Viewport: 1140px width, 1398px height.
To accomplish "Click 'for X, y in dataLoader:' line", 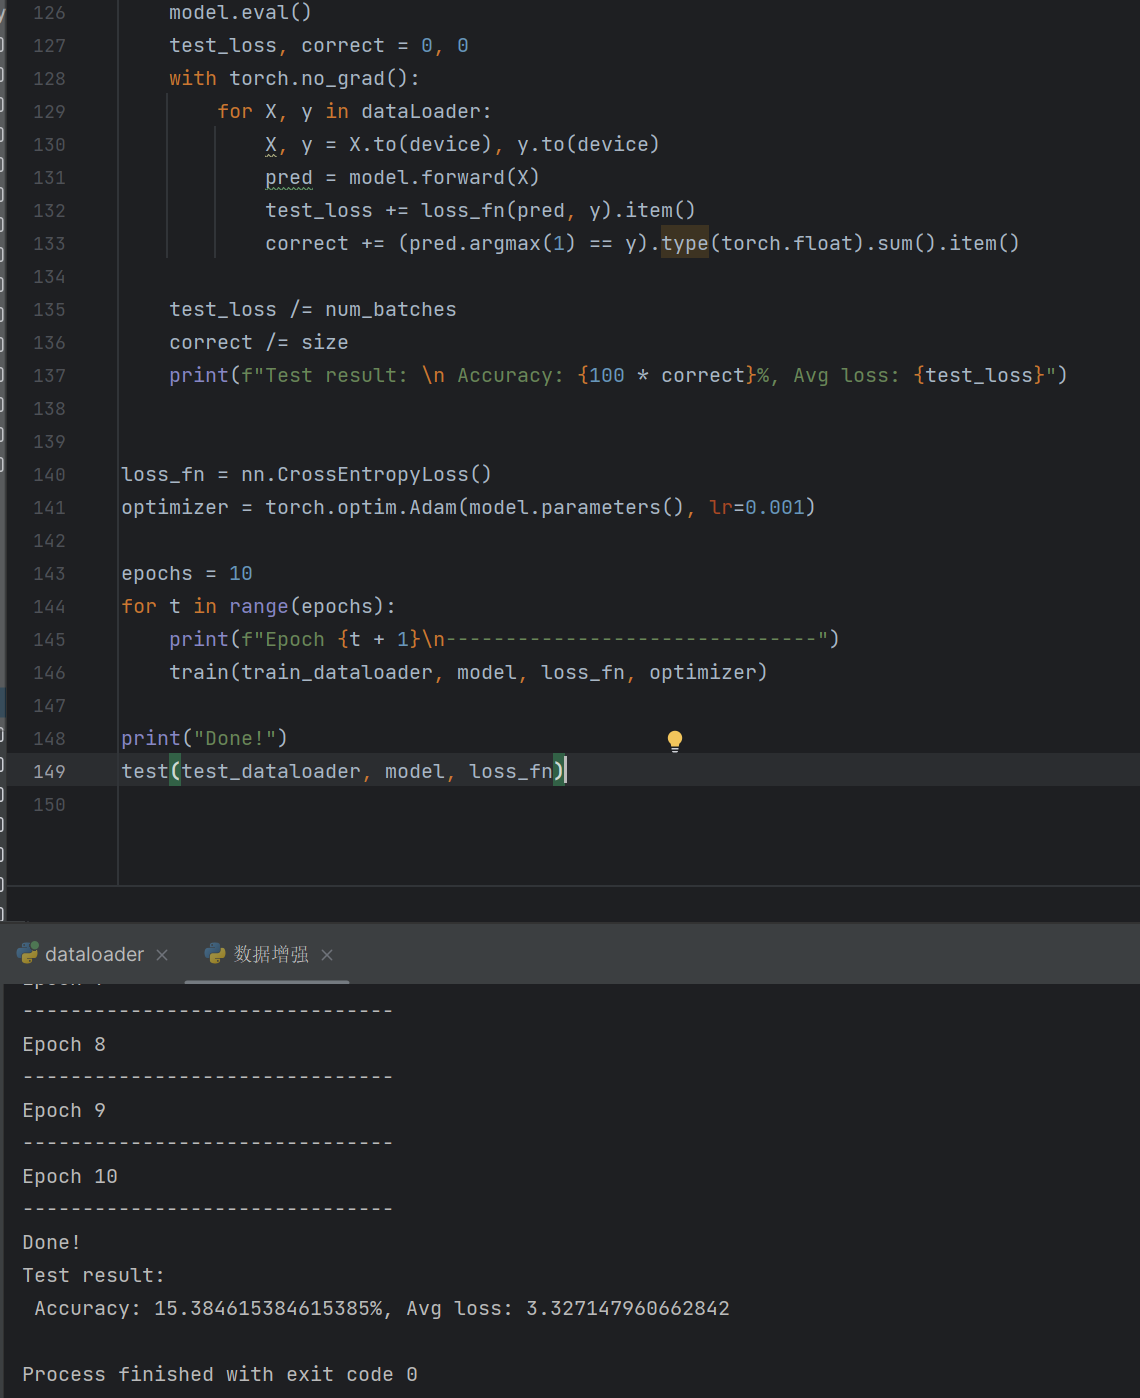I will tap(355, 111).
